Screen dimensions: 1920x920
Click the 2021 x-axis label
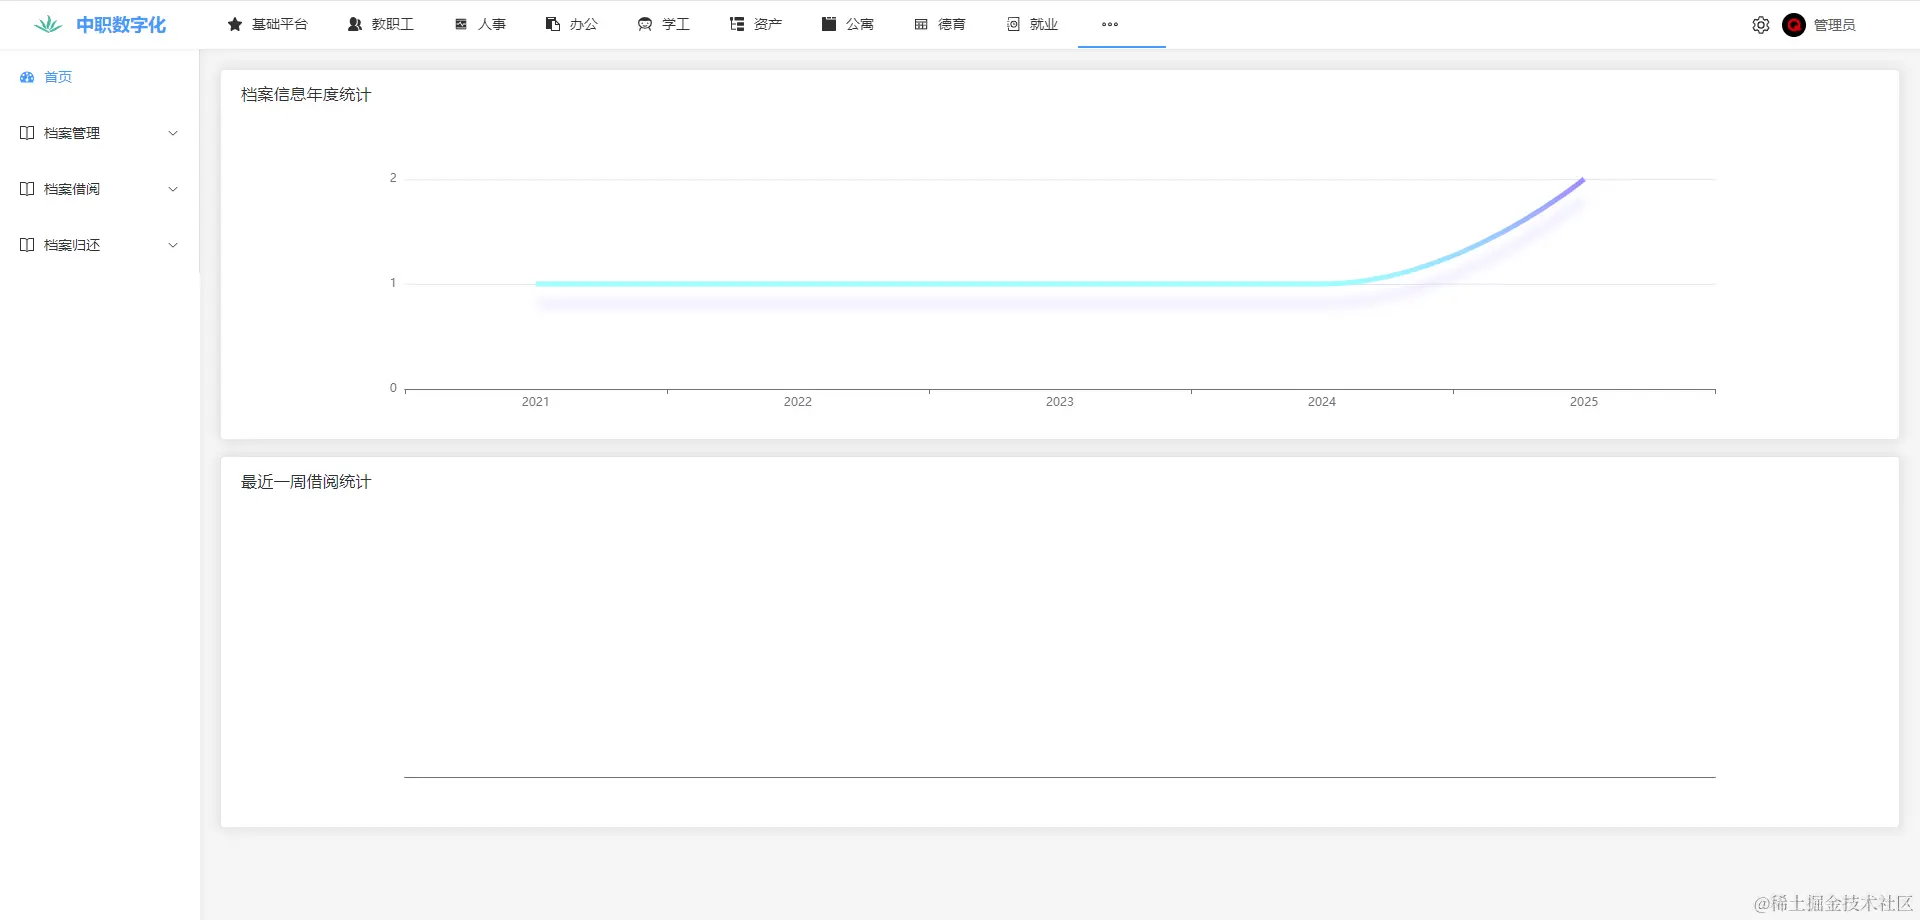(535, 402)
